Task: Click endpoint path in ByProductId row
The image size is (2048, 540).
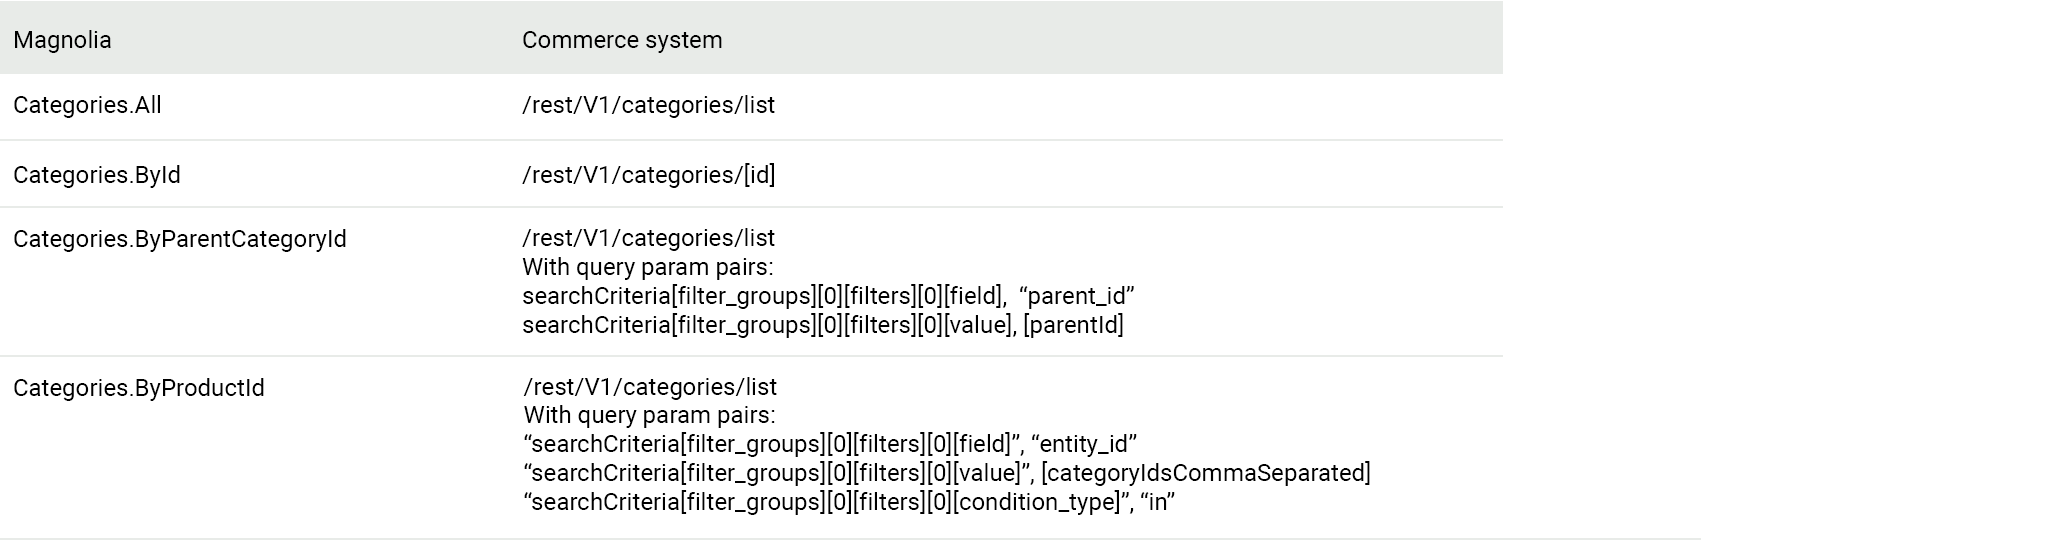Action: 650,387
